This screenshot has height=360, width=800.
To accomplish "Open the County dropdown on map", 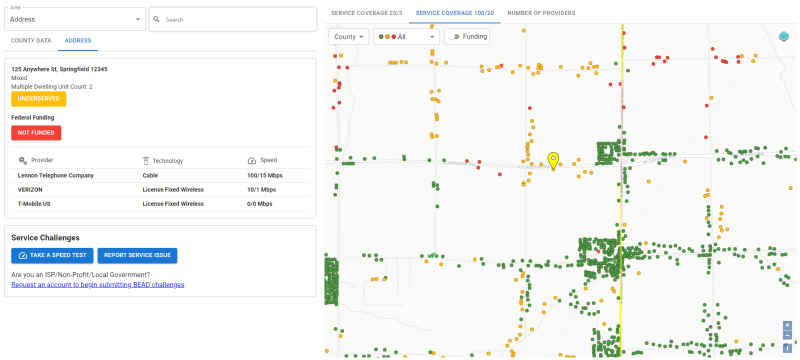I will click(x=348, y=37).
